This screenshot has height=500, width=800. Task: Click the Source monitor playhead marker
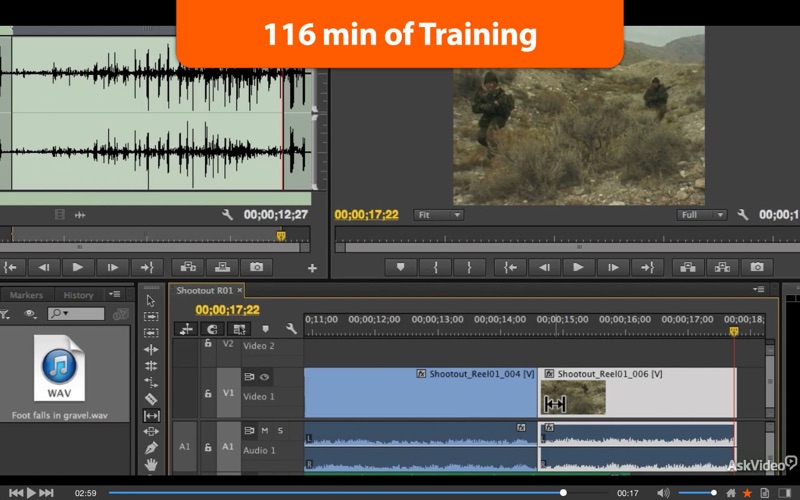pyautogui.click(x=281, y=235)
